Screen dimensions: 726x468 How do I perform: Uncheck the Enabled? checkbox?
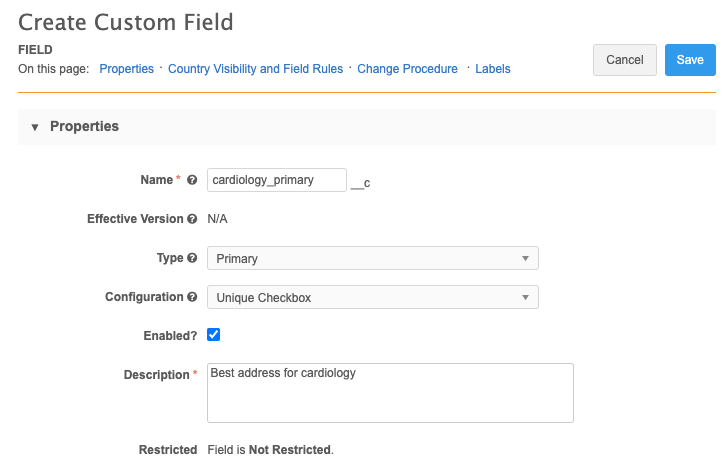point(213,335)
